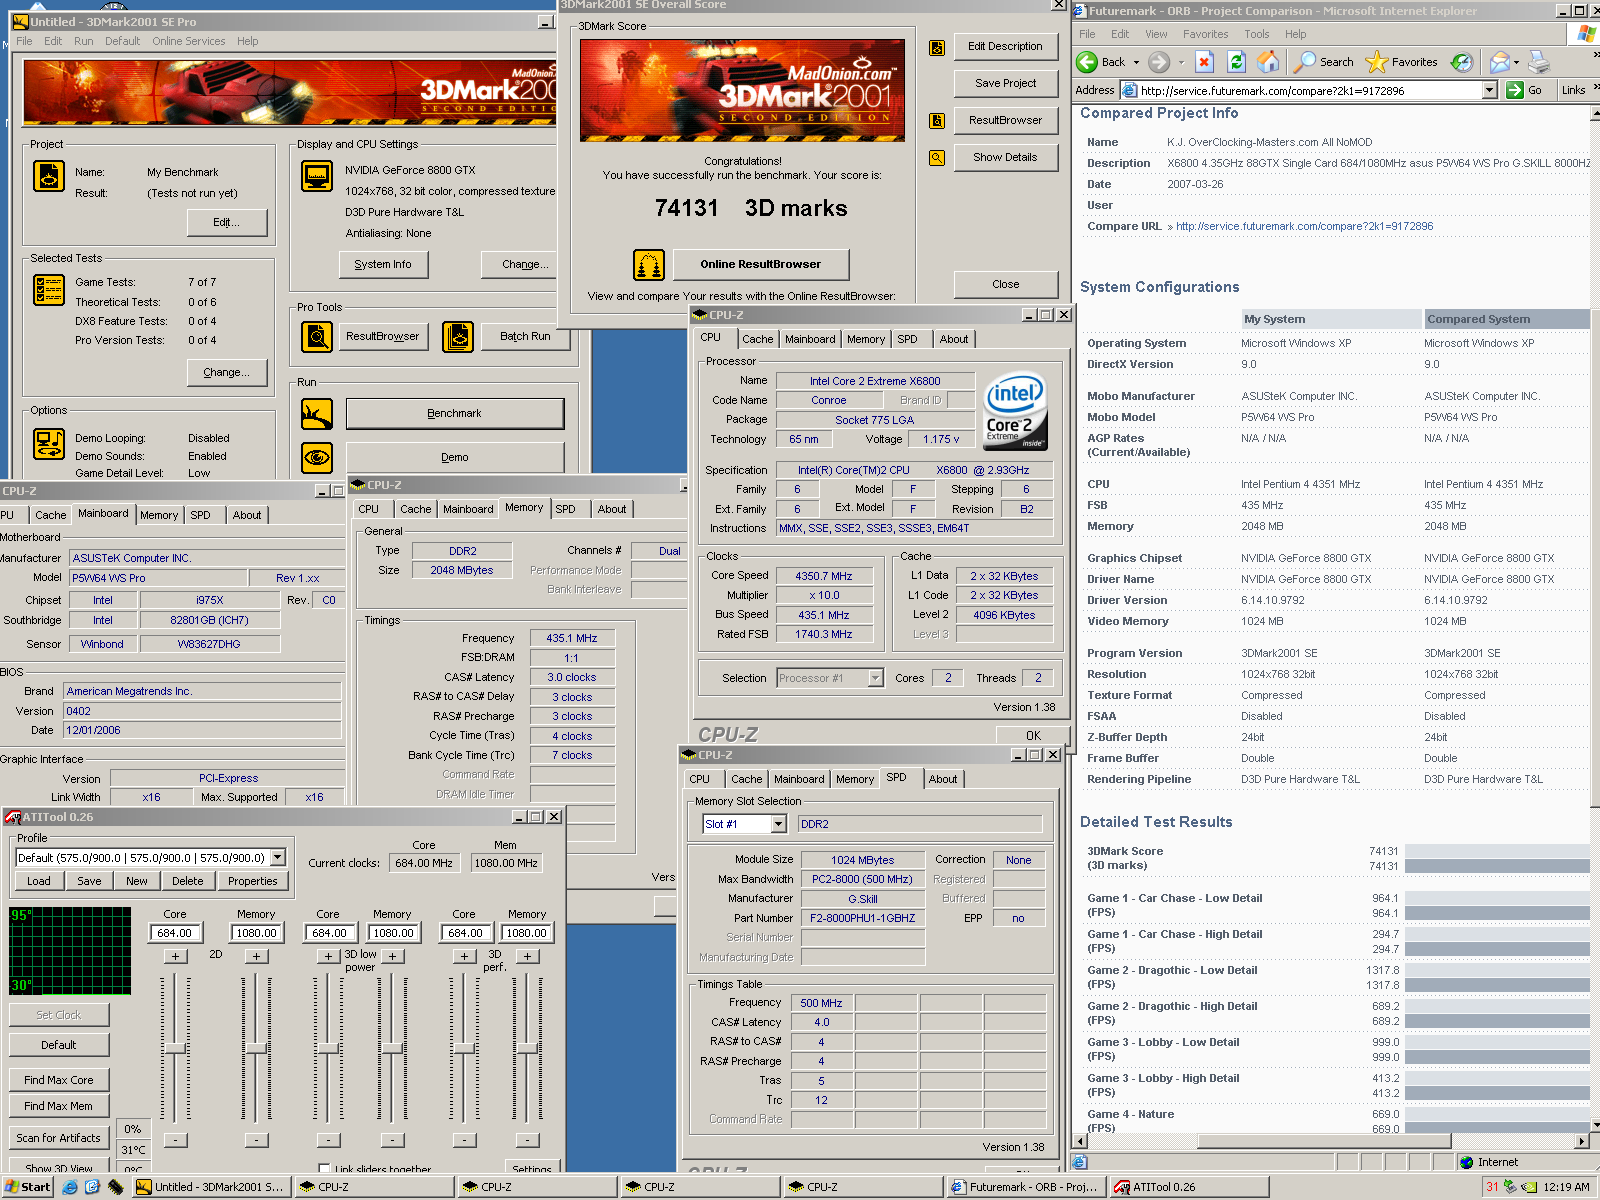Click the Refresh icon in IE toolbar
1600x1200 pixels.
tap(1236, 62)
